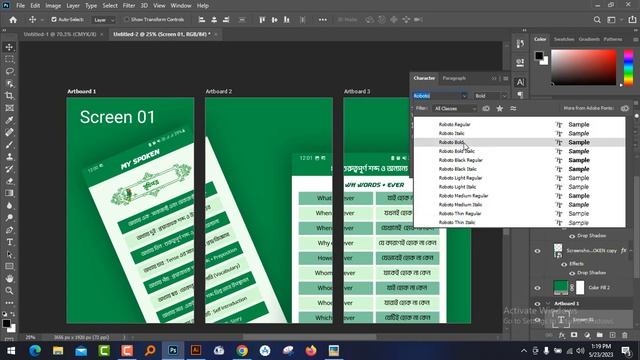This screenshot has height=360, width=640.
Task: Click the add layer mask icon
Action: (x=574, y=335)
